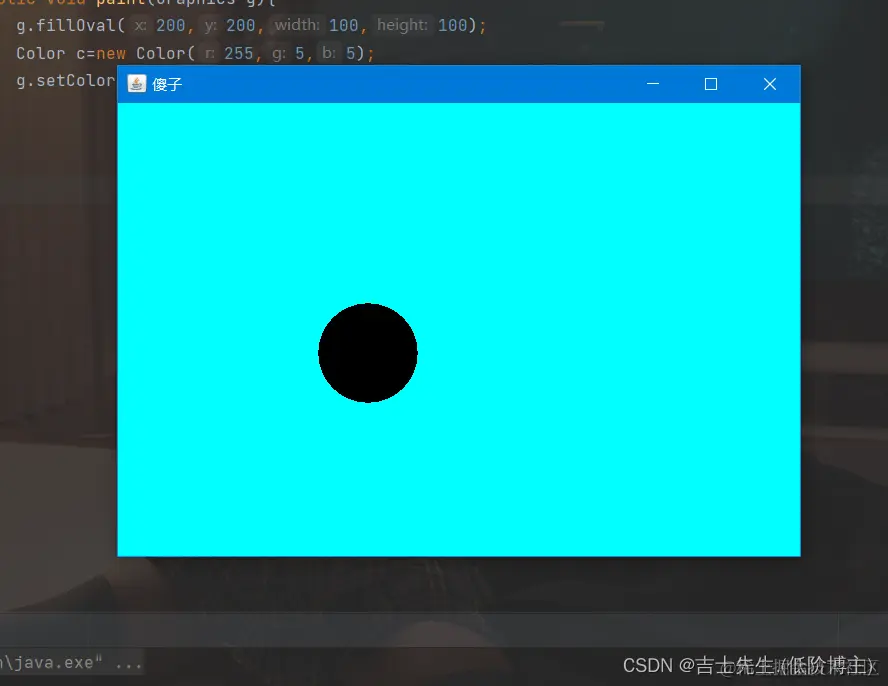Click the red value 255 in Color
This screenshot has height=686, width=888.
point(239,53)
